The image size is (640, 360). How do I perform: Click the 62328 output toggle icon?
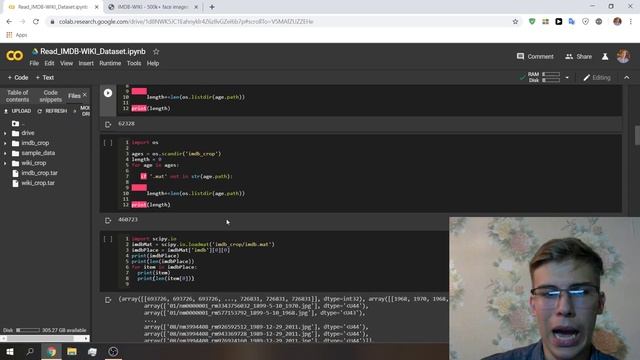(x=108, y=124)
